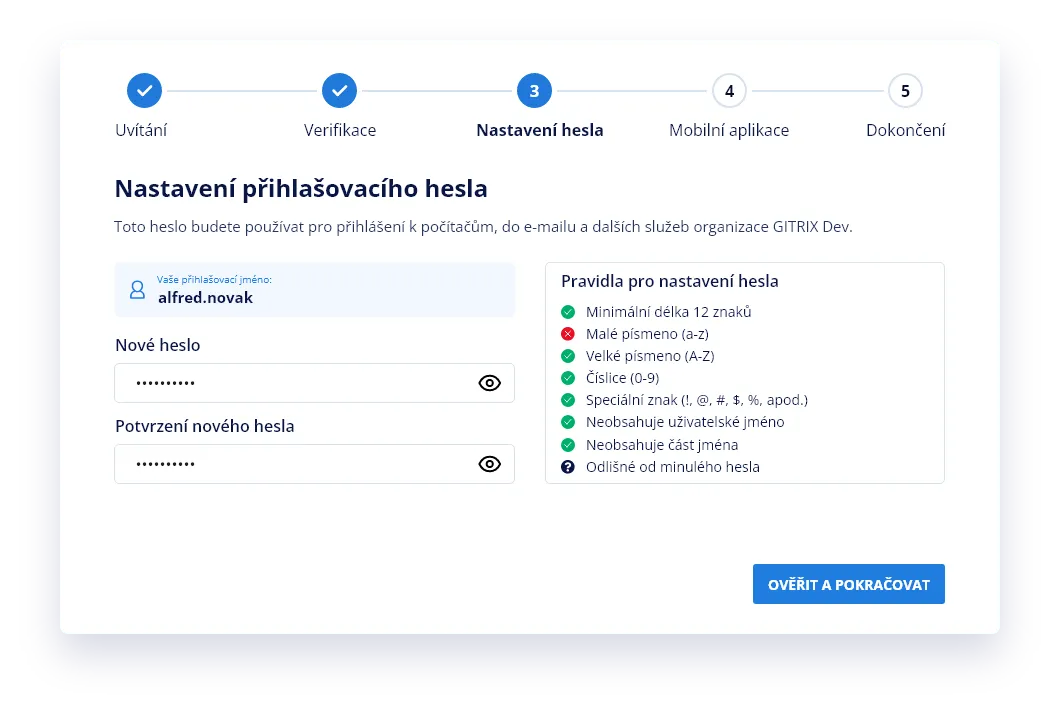This screenshot has height=714, width=1060.
Task: Open the Uvítání step label
Action: click(141, 130)
